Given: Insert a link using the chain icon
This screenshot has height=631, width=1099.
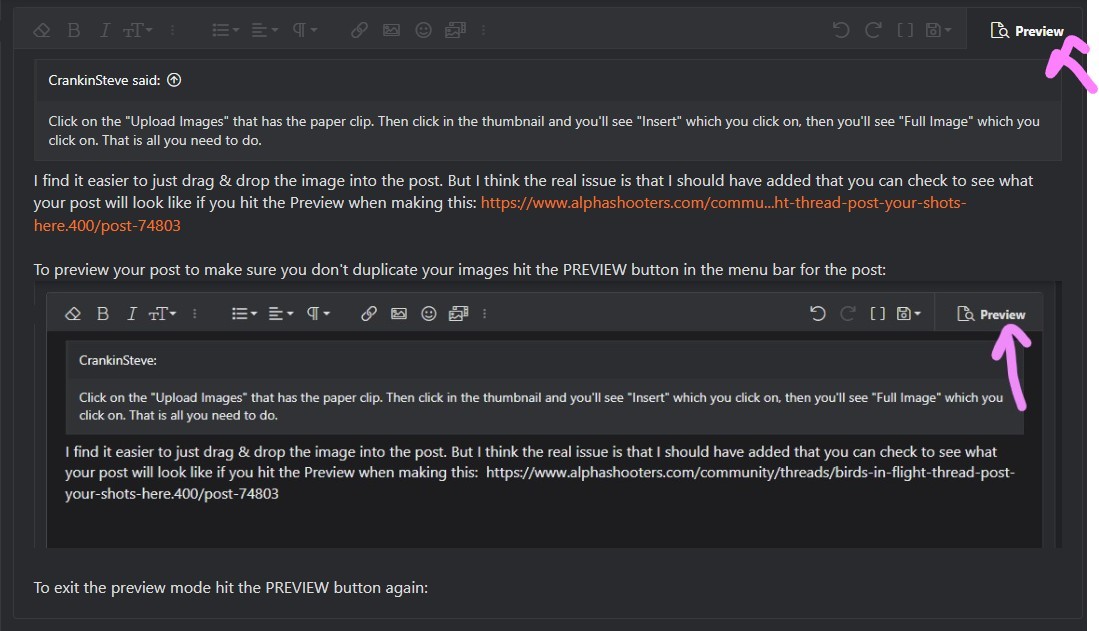Looking at the screenshot, I should 359,30.
